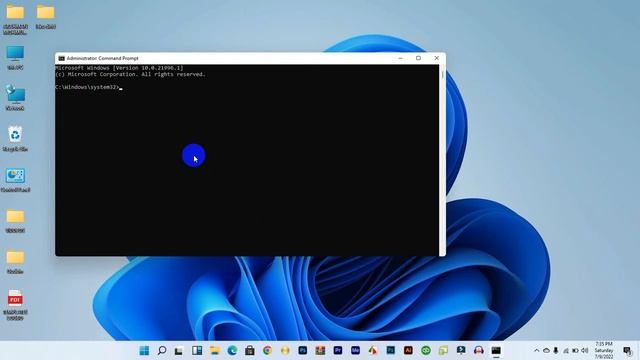Open the Widgets panel icon
Image resolution: width=640 pixels, height=360 pixels.
click(x=197, y=350)
